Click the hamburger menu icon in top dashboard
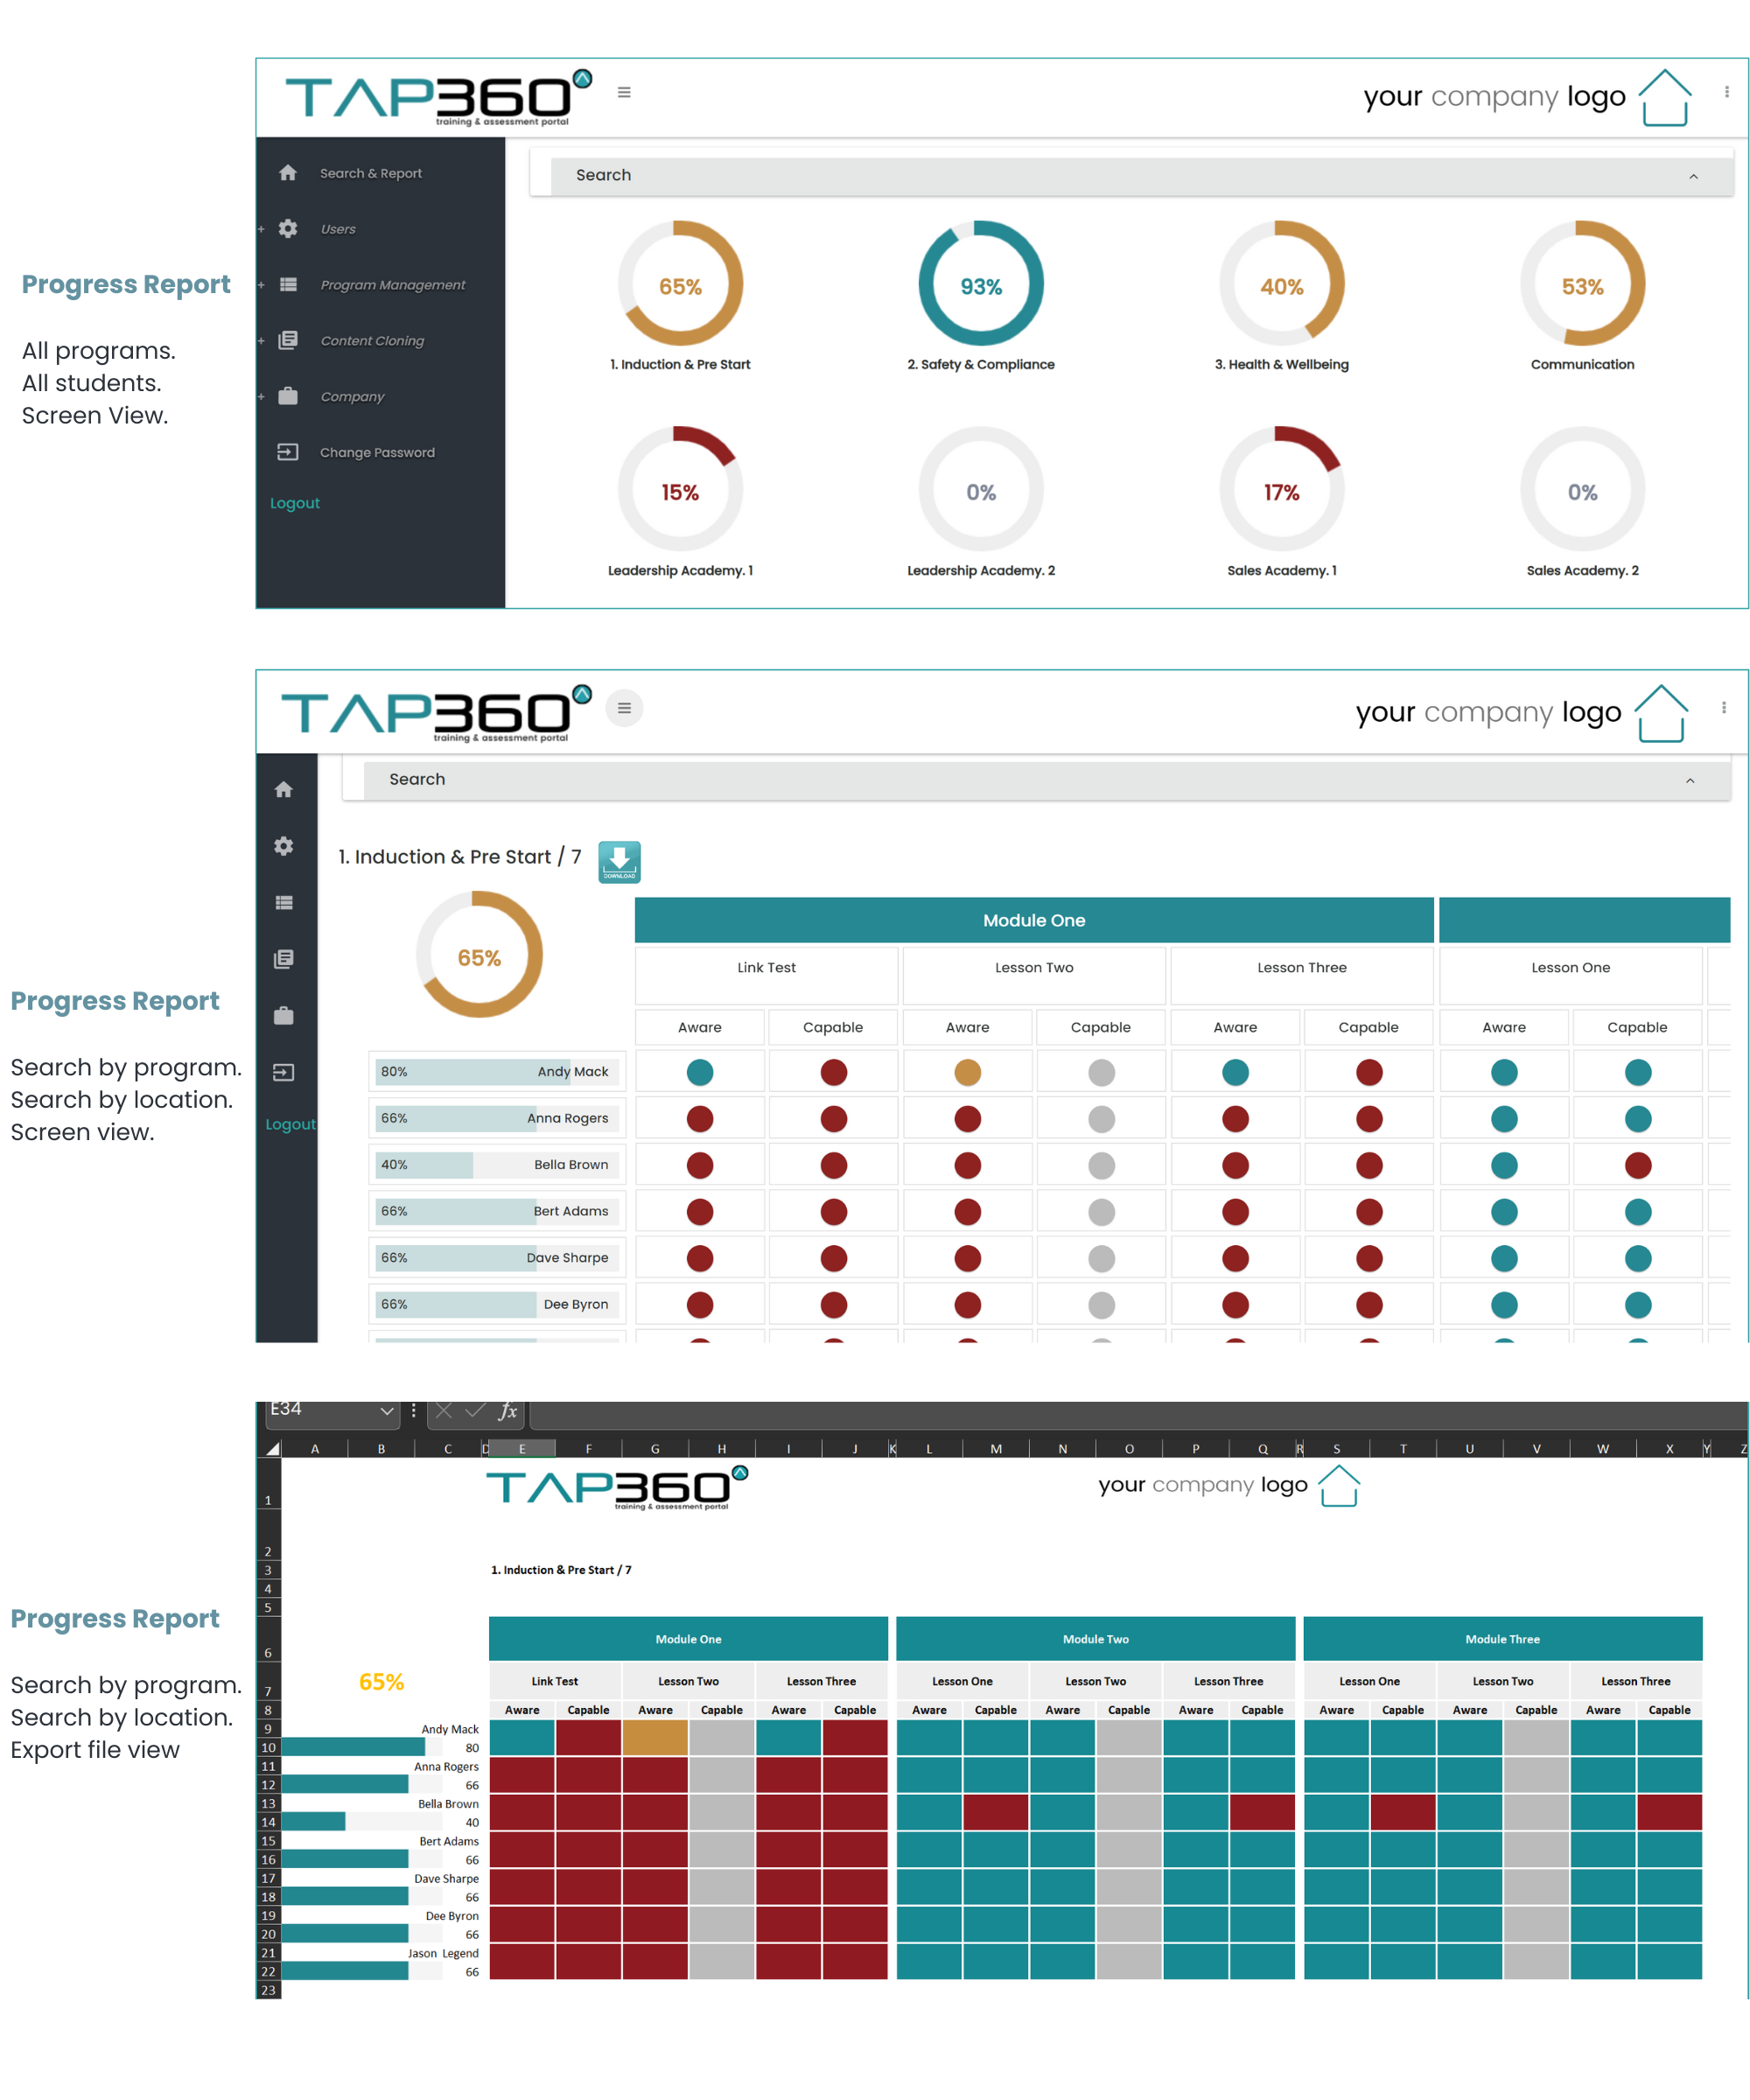Viewport: 1750px width, 2100px height. 624,92
